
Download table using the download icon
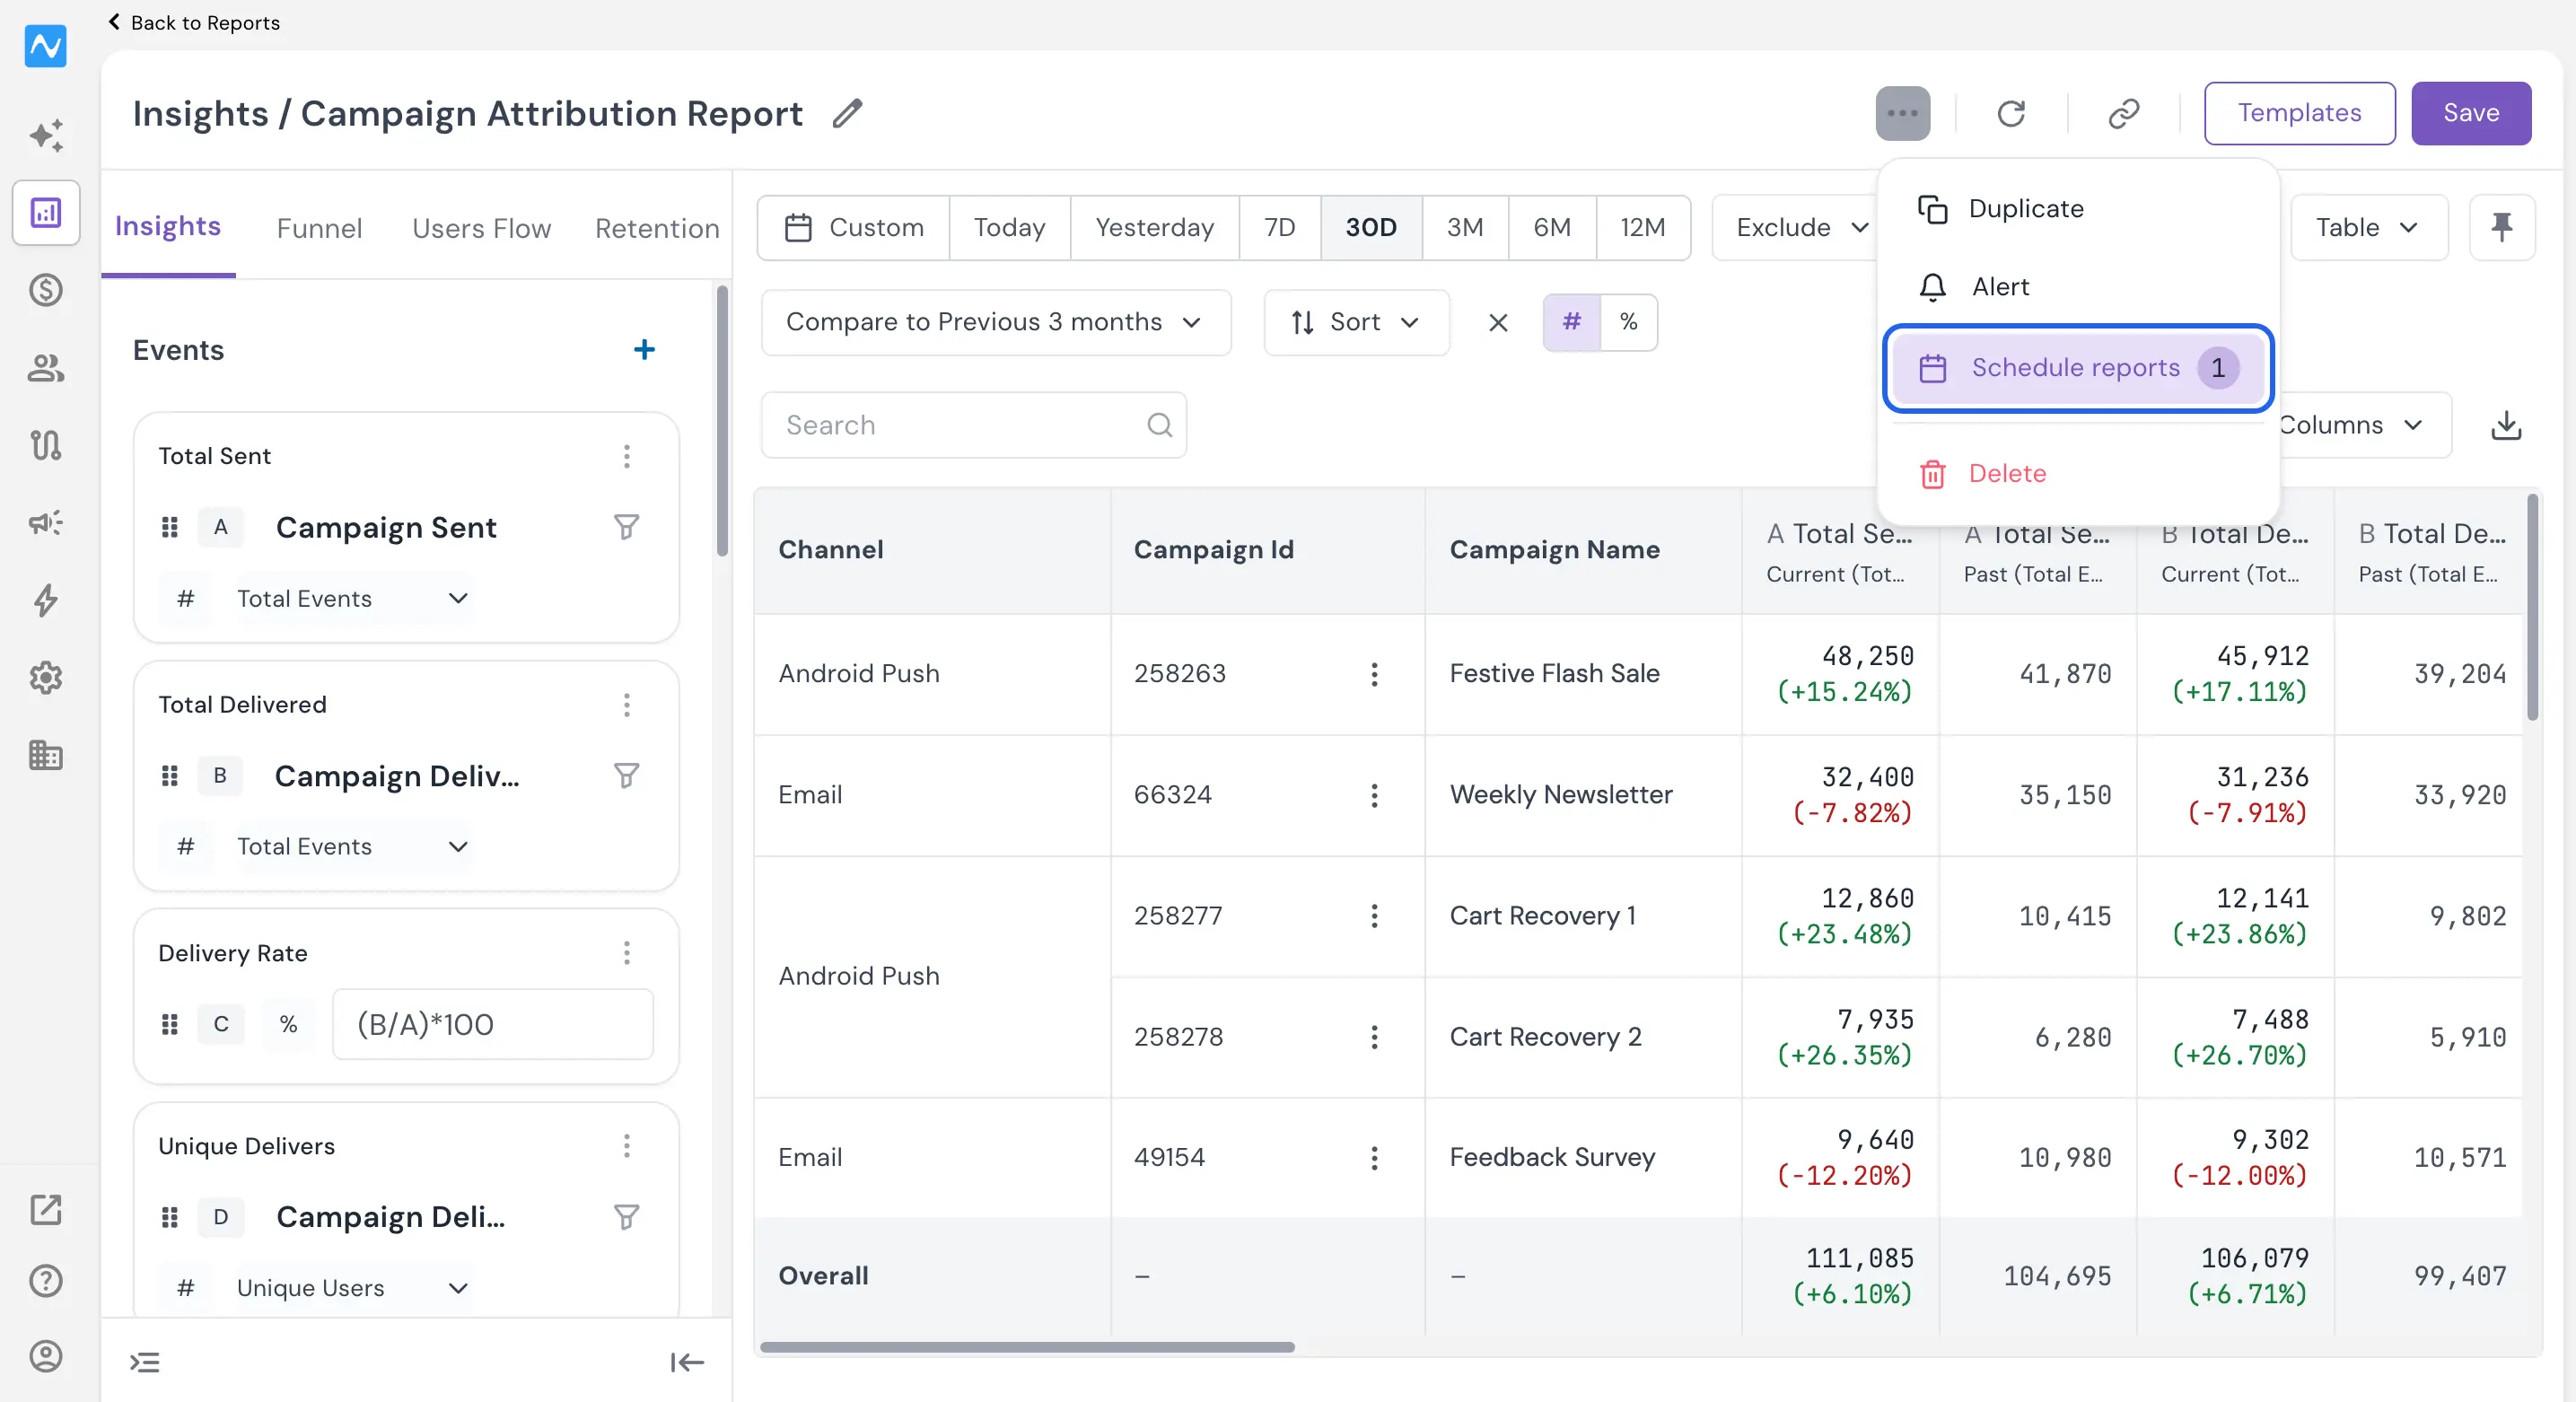coord(2505,425)
